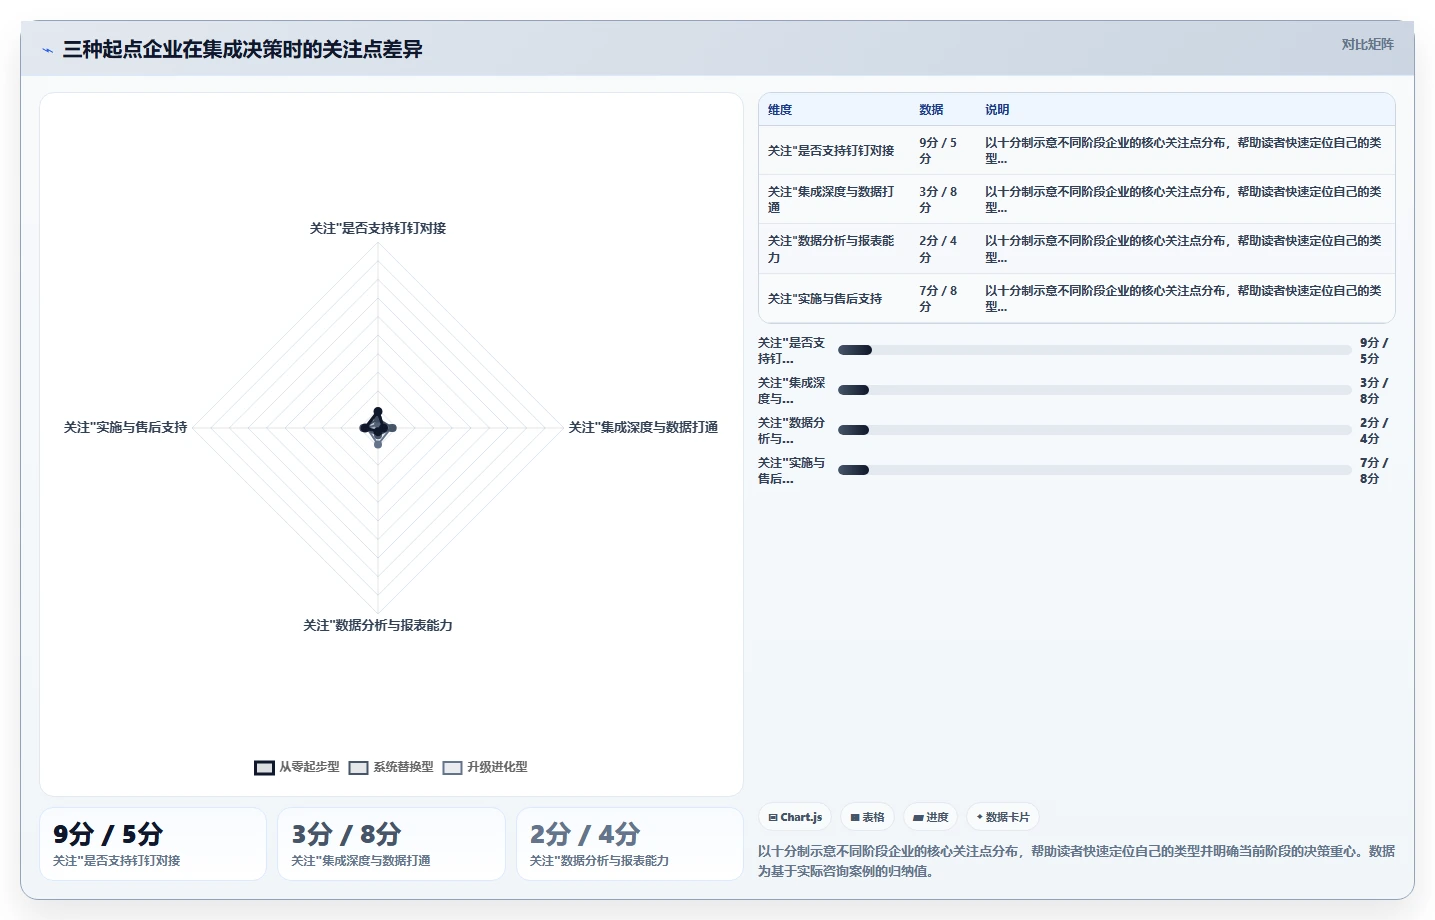This screenshot has width=1435, height=920.
Task: Click the 系统替换型 legend color box
Action: 358,768
